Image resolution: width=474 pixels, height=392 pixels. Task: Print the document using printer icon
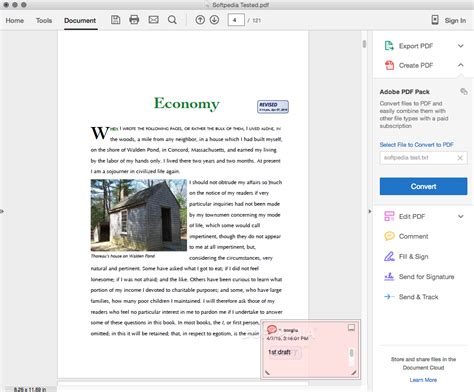[x=134, y=20]
